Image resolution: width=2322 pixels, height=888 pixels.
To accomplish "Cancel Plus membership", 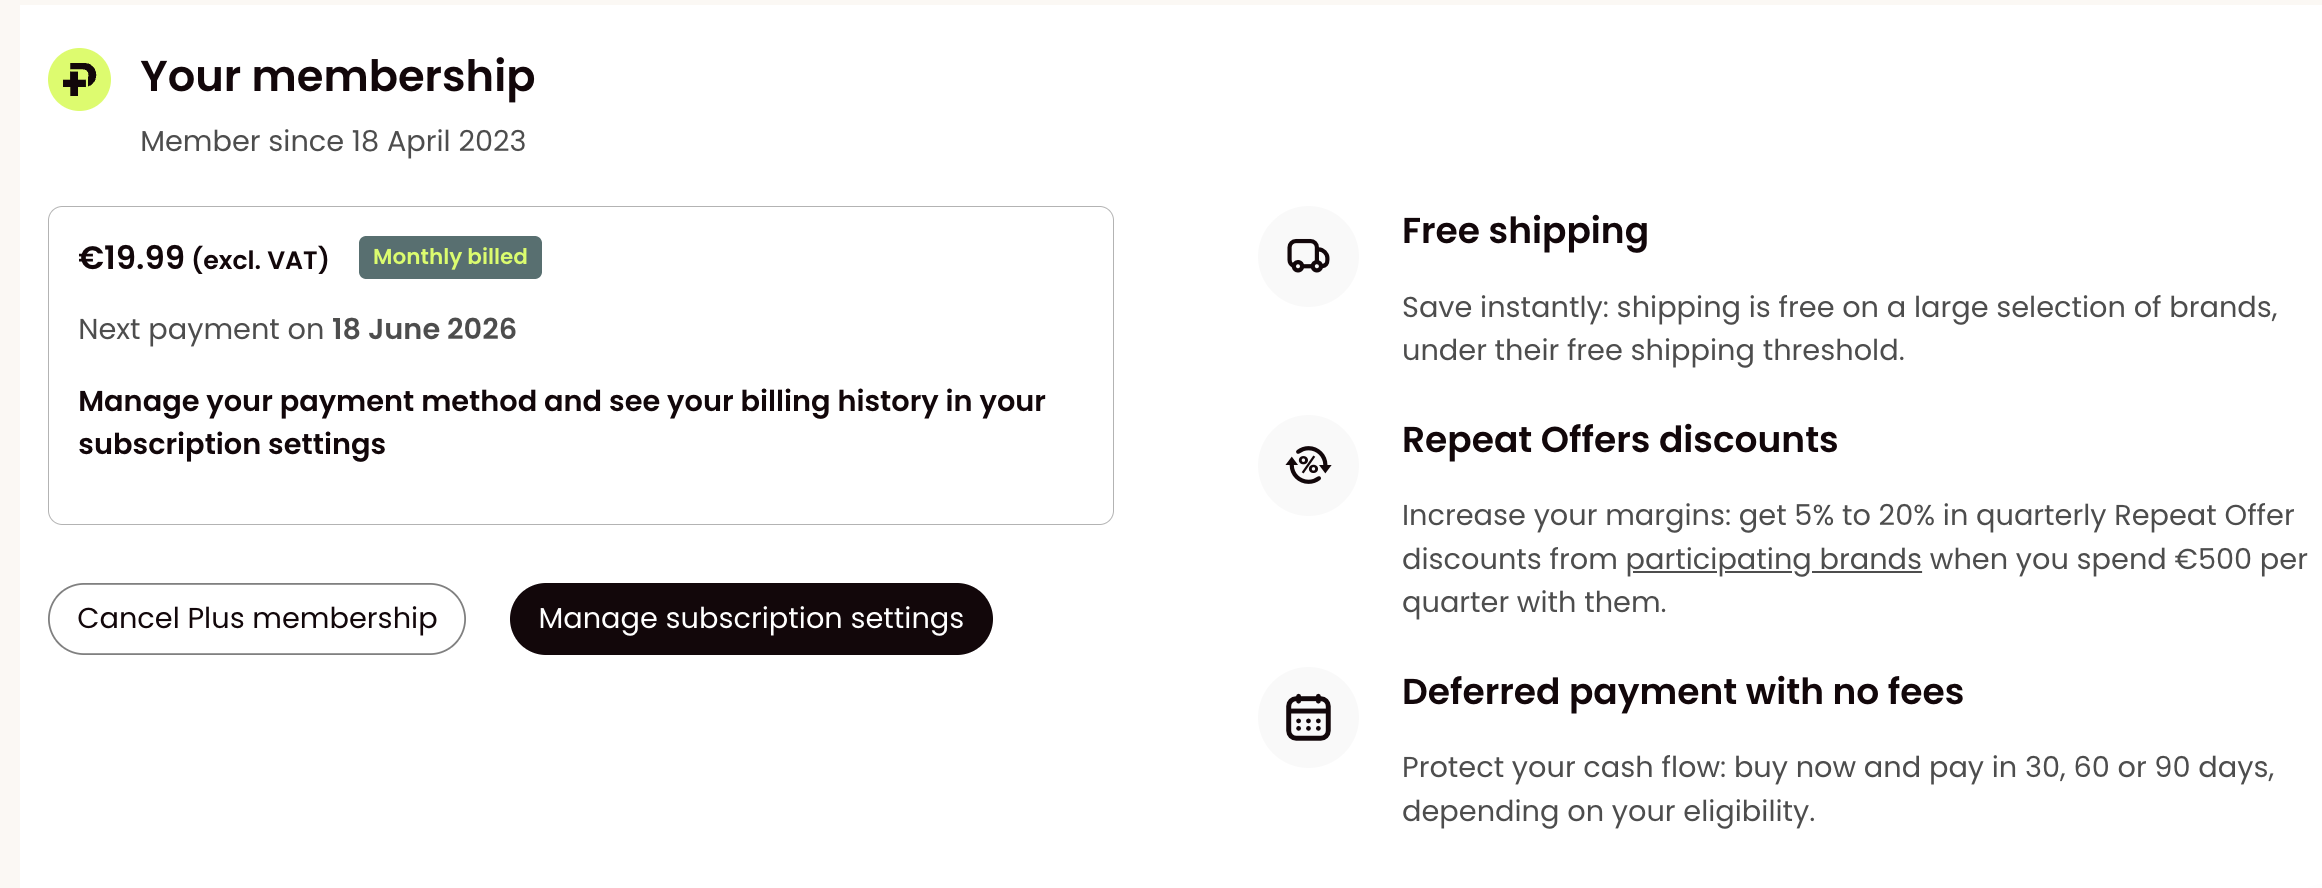I will click(x=257, y=619).
